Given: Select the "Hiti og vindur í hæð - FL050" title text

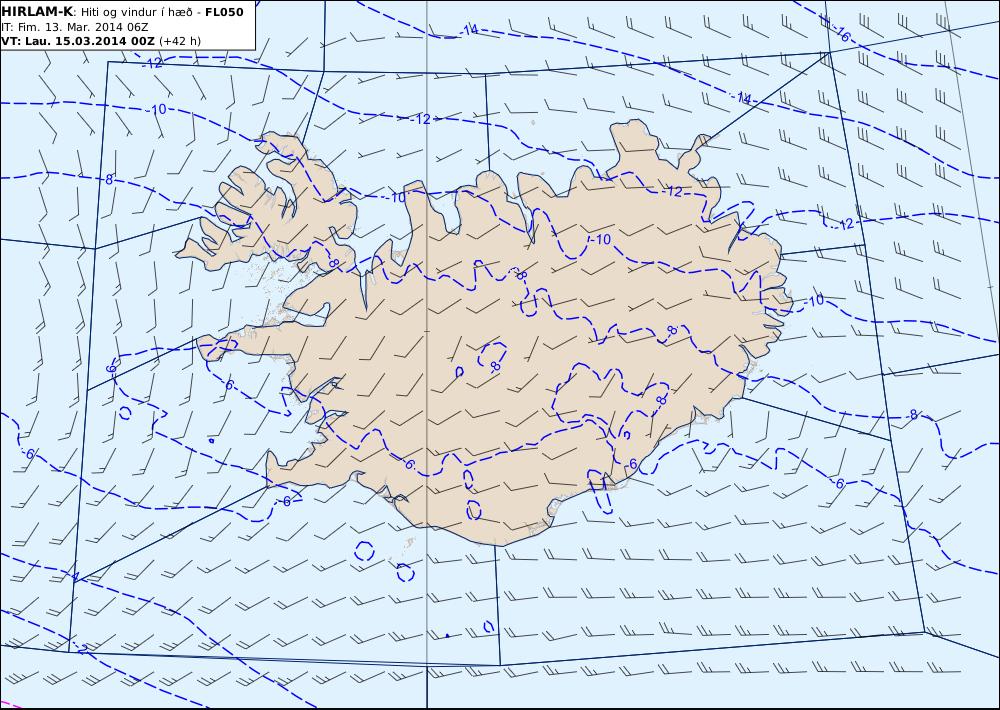Looking at the screenshot, I should click(x=162, y=12).
